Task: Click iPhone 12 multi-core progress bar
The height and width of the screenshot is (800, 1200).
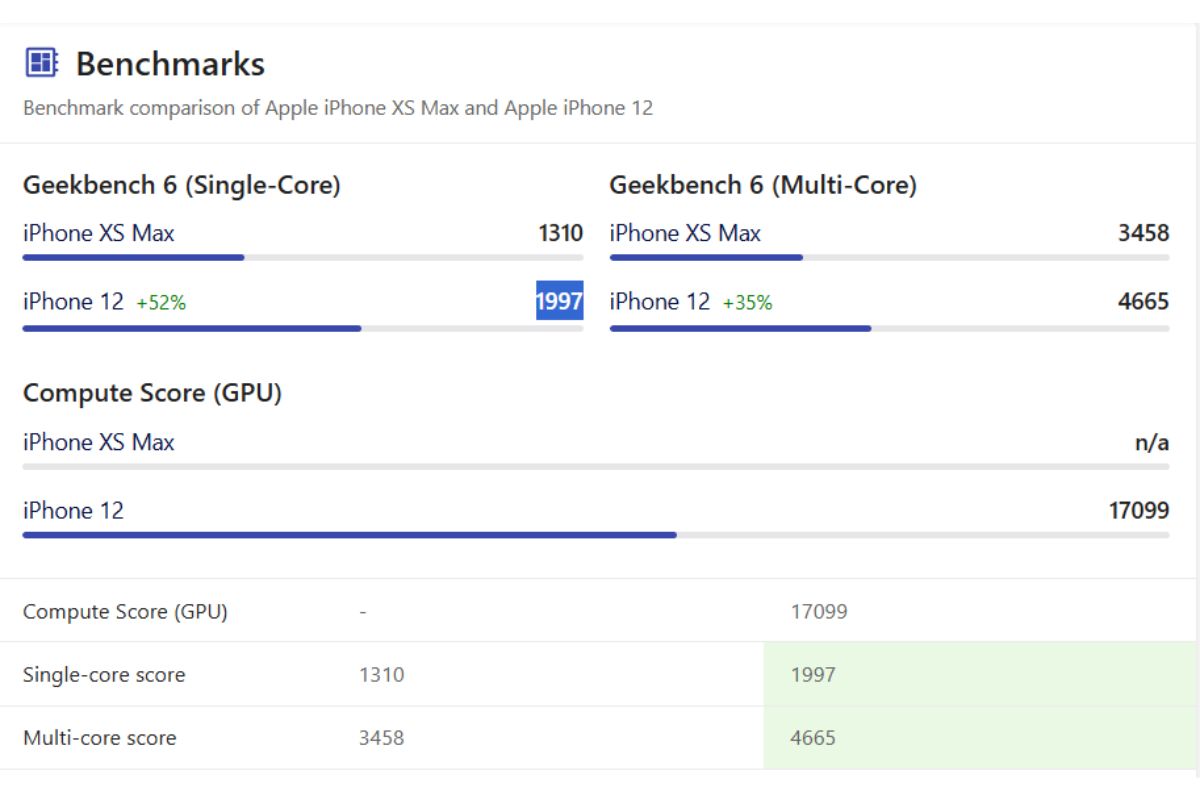Action: (x=740, y=328)
